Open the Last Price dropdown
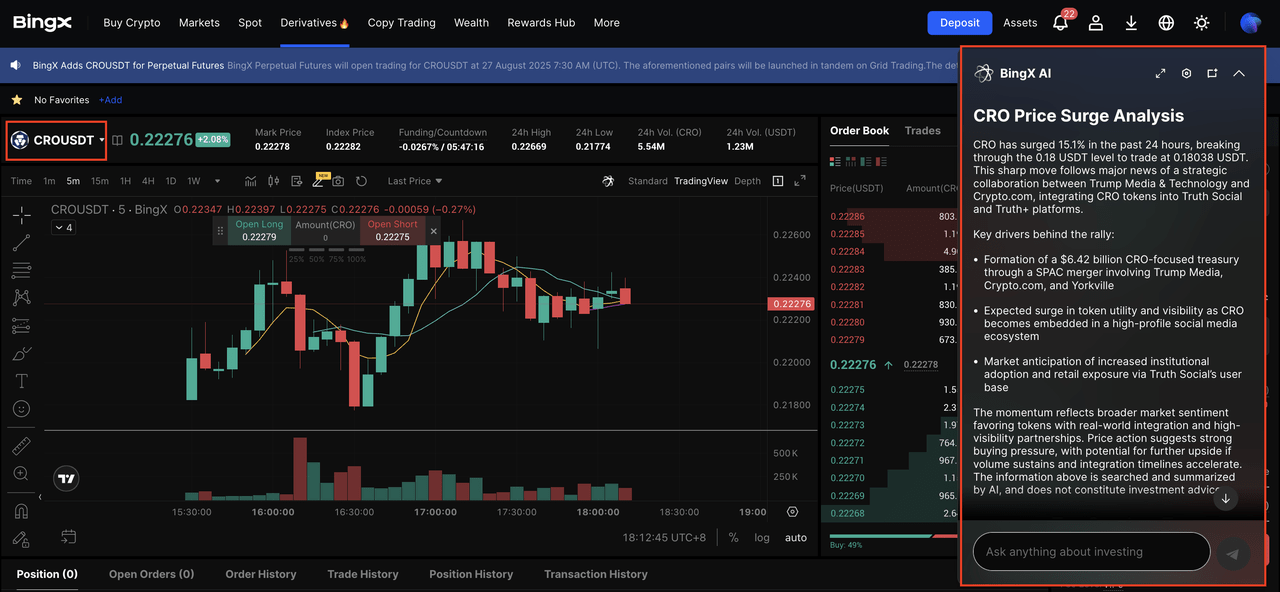The width and height of the screenshot is (1280, 592). (x=415, y=181)
